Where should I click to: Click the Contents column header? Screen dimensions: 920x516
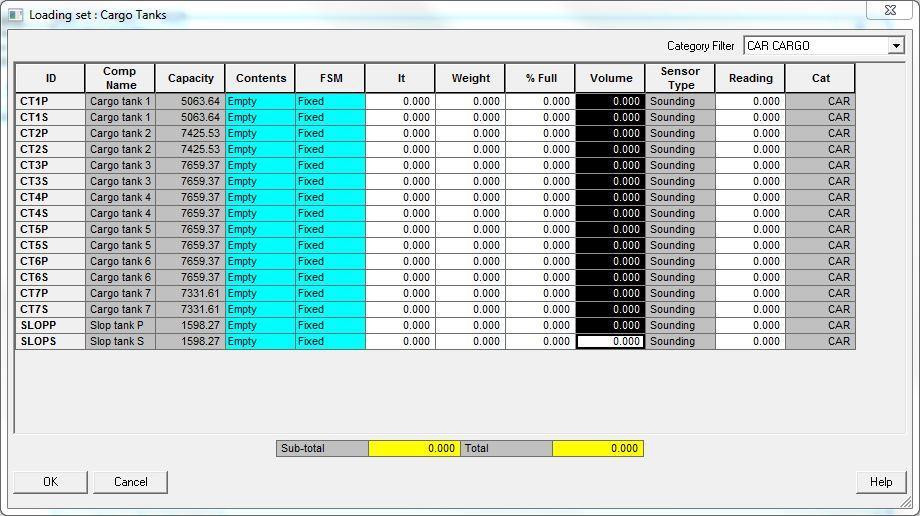pyautogui.click(x=261, y=78)
